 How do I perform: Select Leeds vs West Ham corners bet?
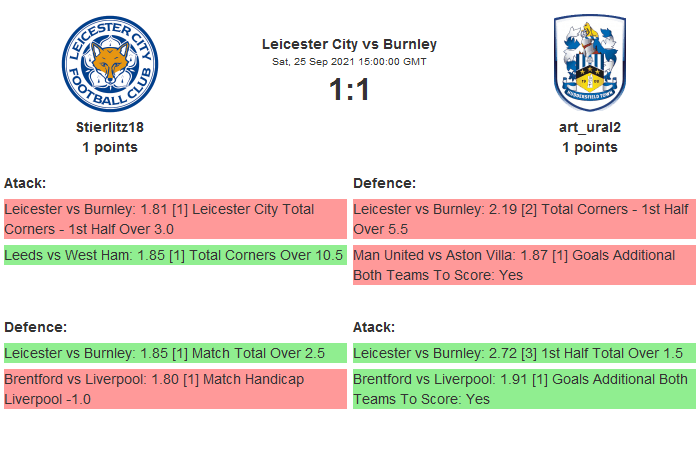pos(175,255)
